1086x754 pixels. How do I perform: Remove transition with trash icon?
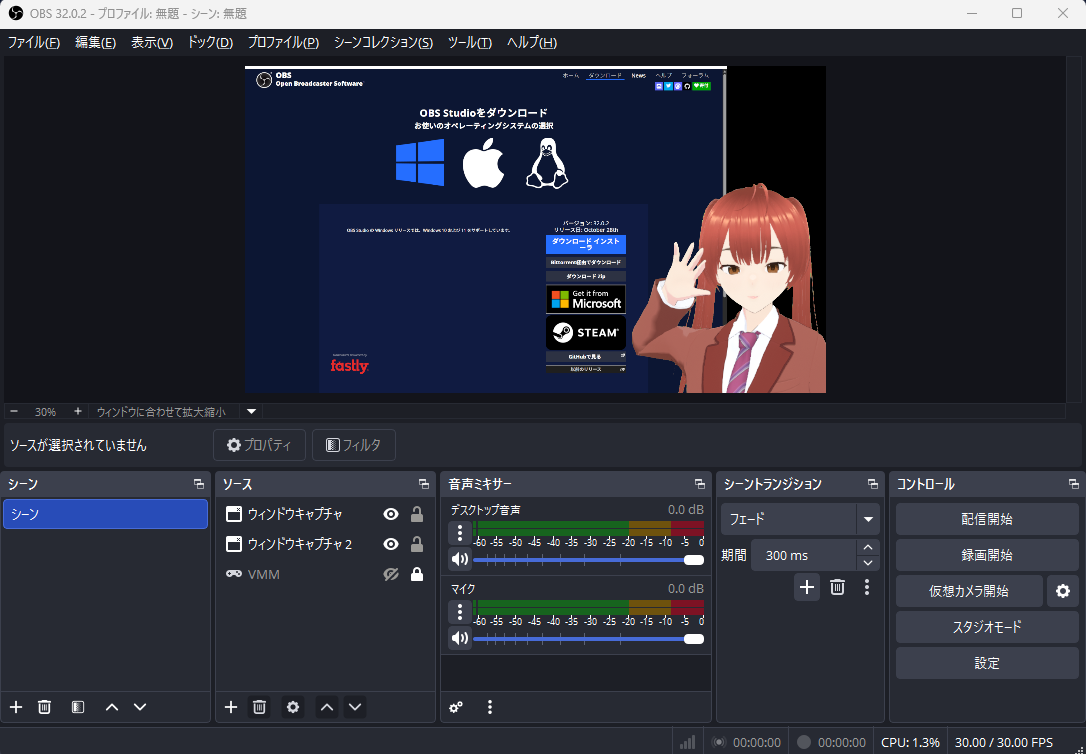coord(837,588)
